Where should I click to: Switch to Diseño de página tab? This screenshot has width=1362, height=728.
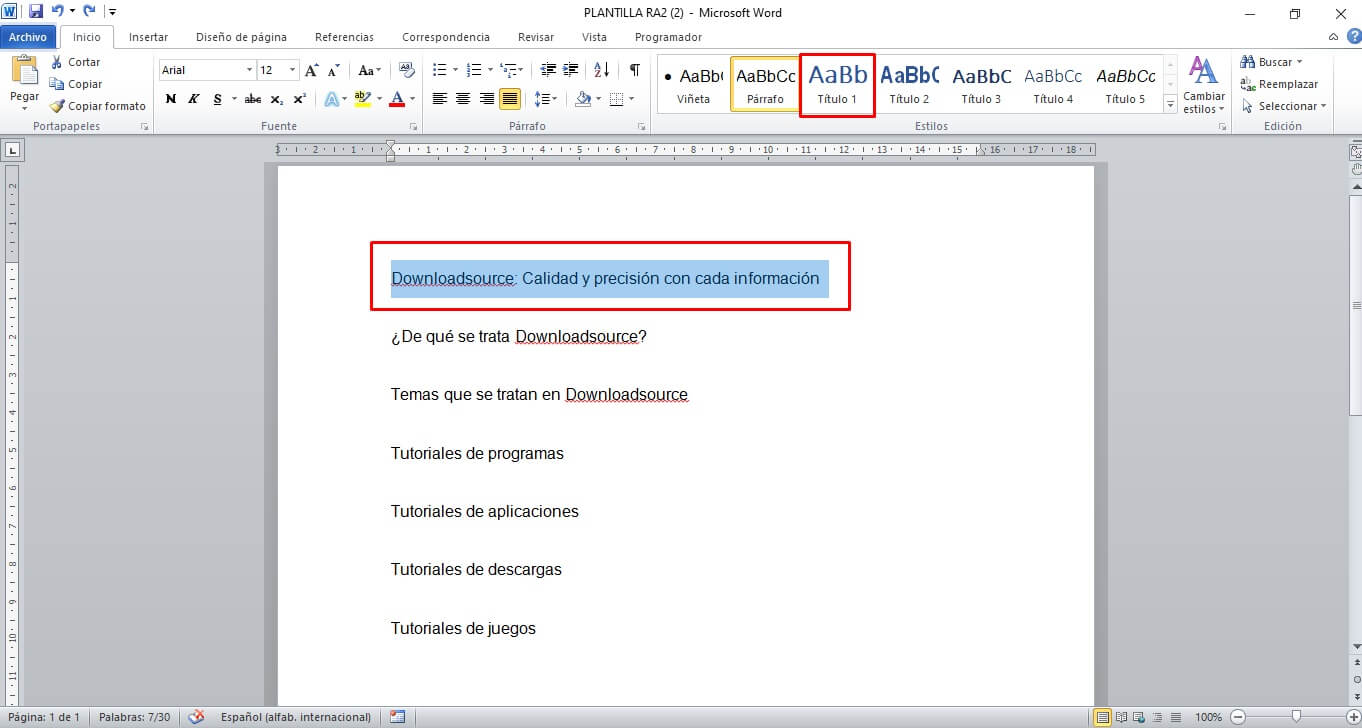point(241,37)
